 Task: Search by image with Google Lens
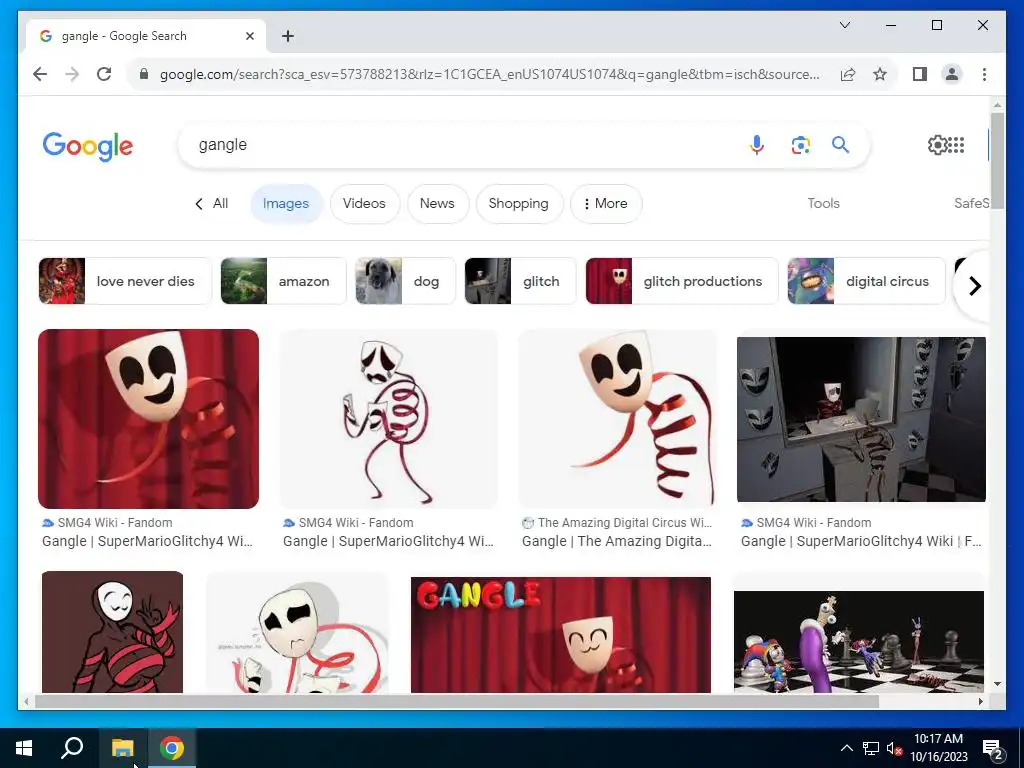801,144
